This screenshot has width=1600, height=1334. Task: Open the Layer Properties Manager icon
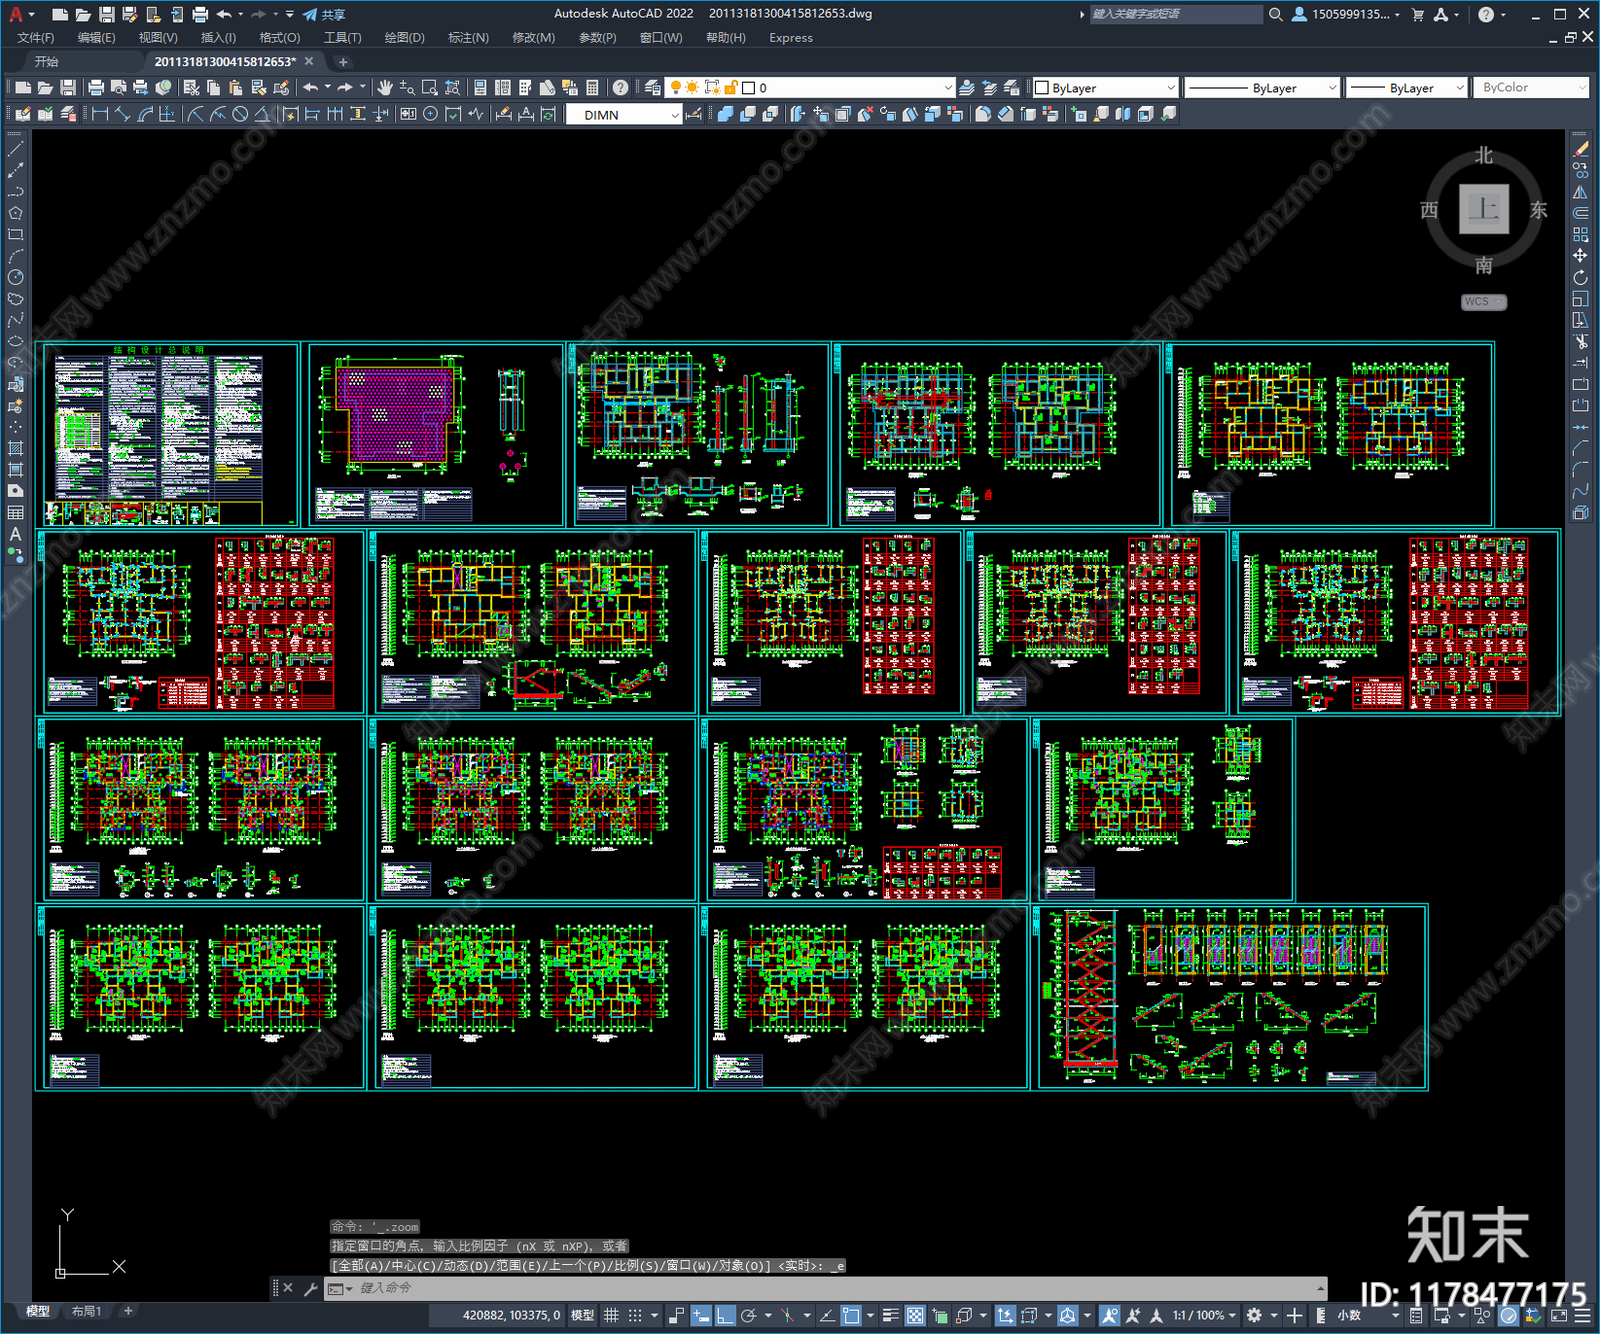(x=652, y=88)
